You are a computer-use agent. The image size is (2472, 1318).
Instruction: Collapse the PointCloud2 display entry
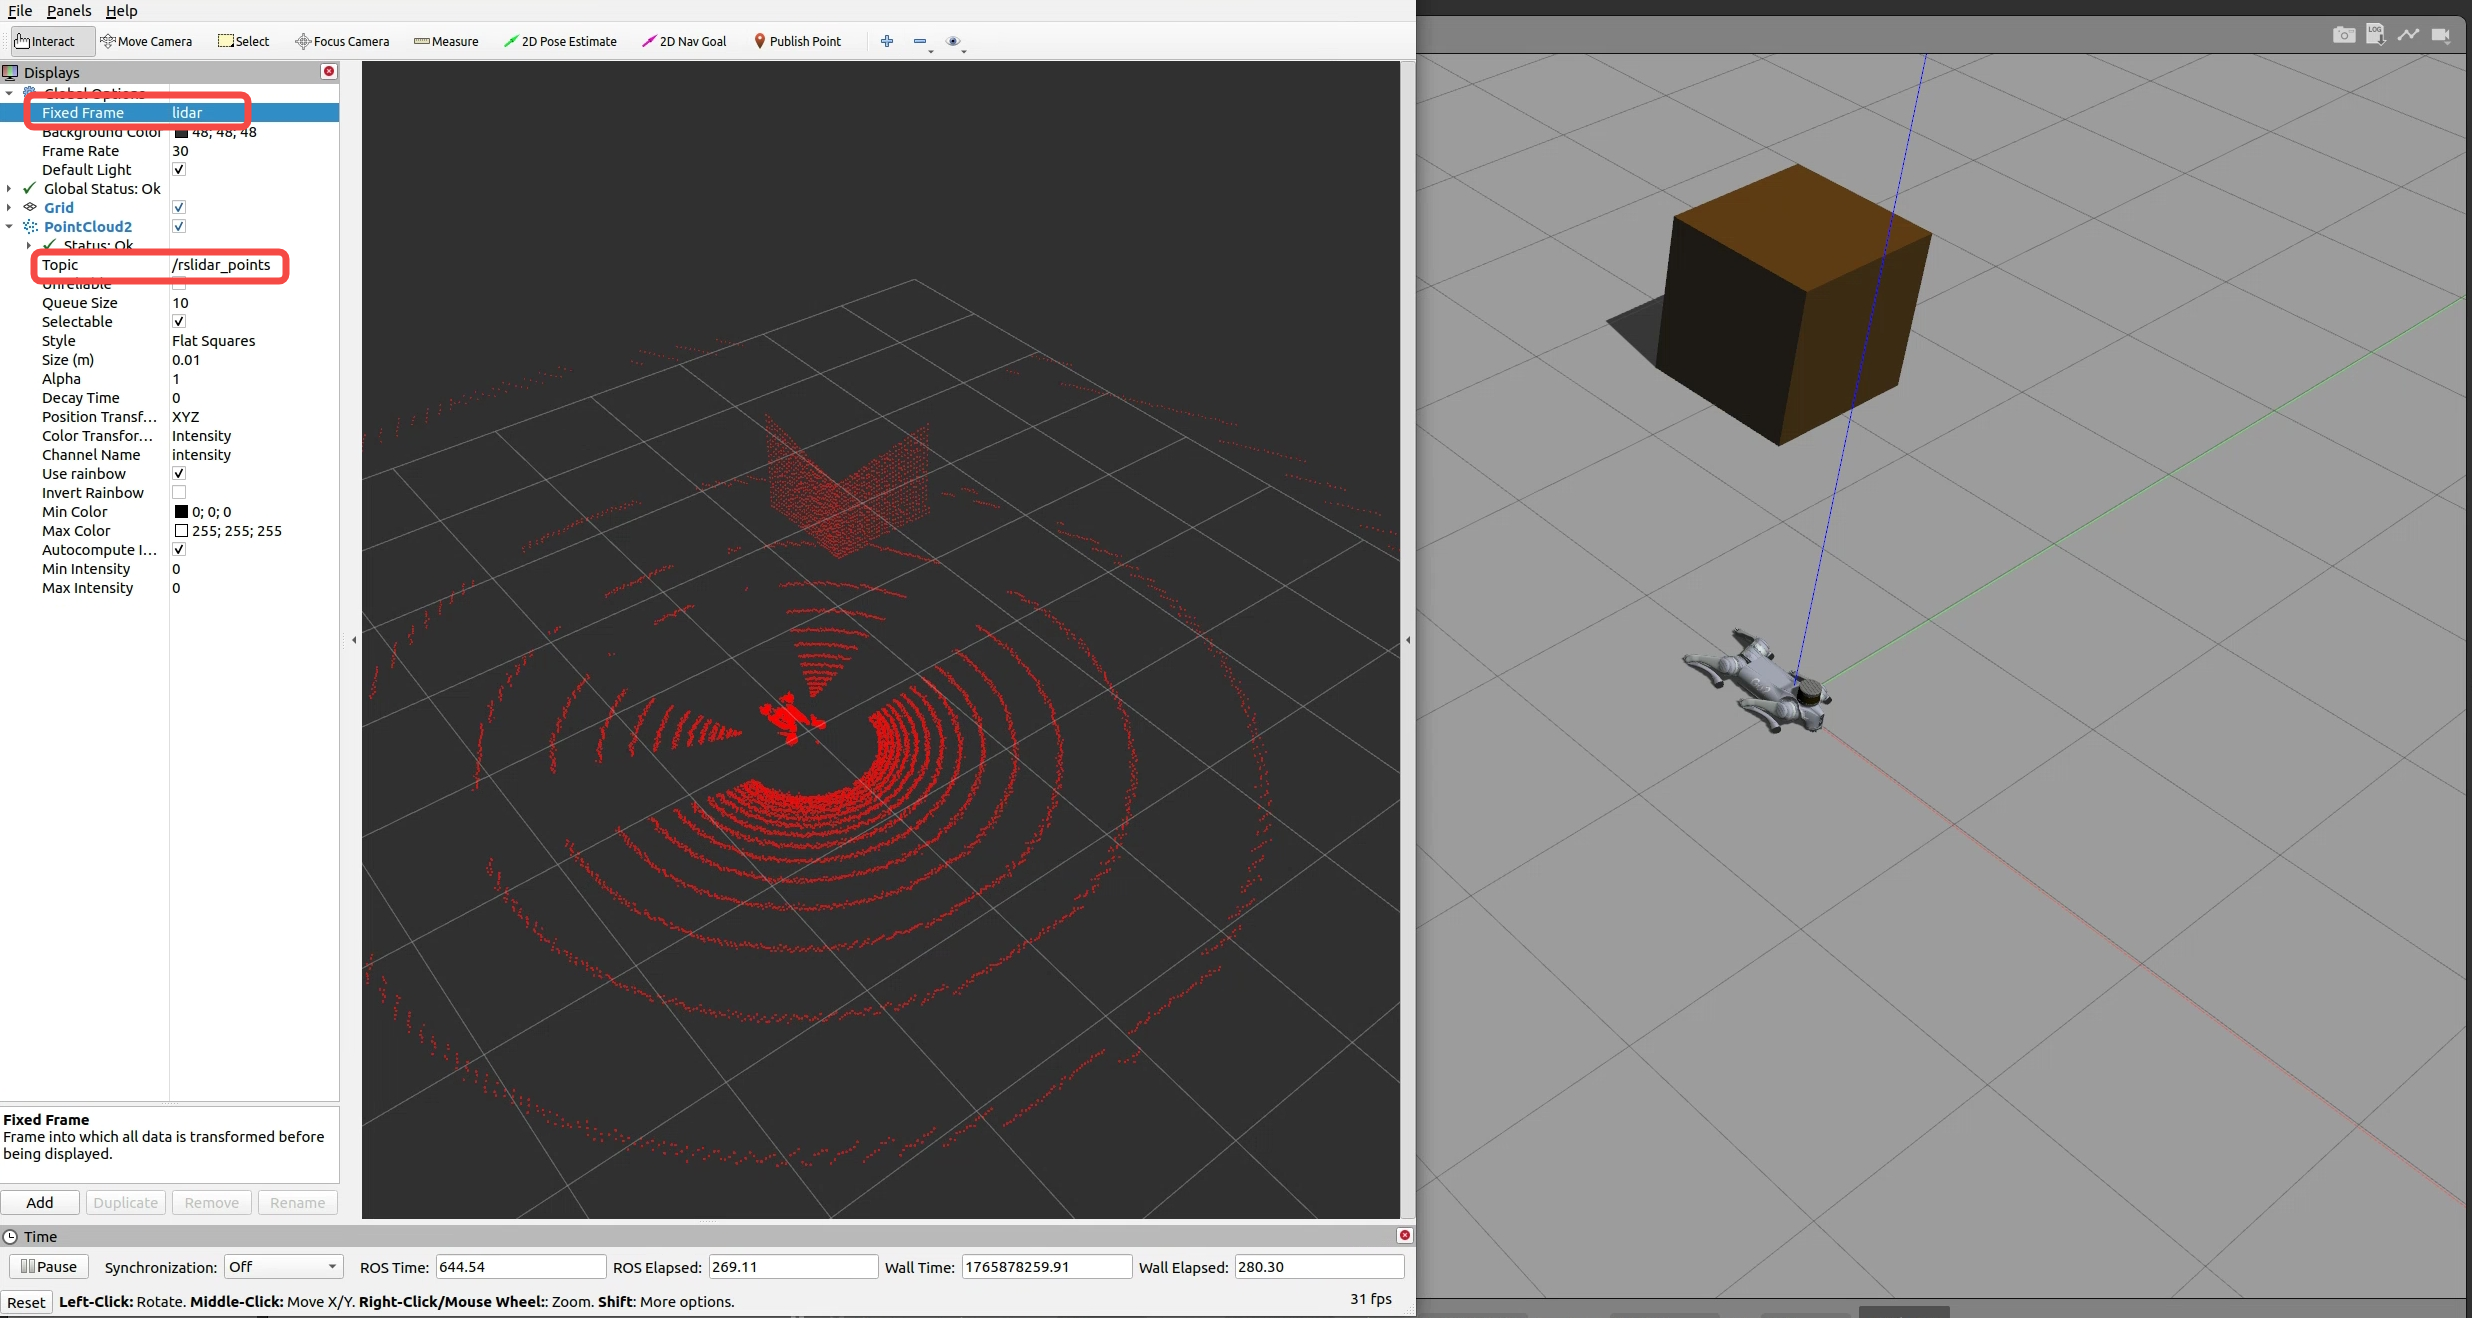pos(9,226)
